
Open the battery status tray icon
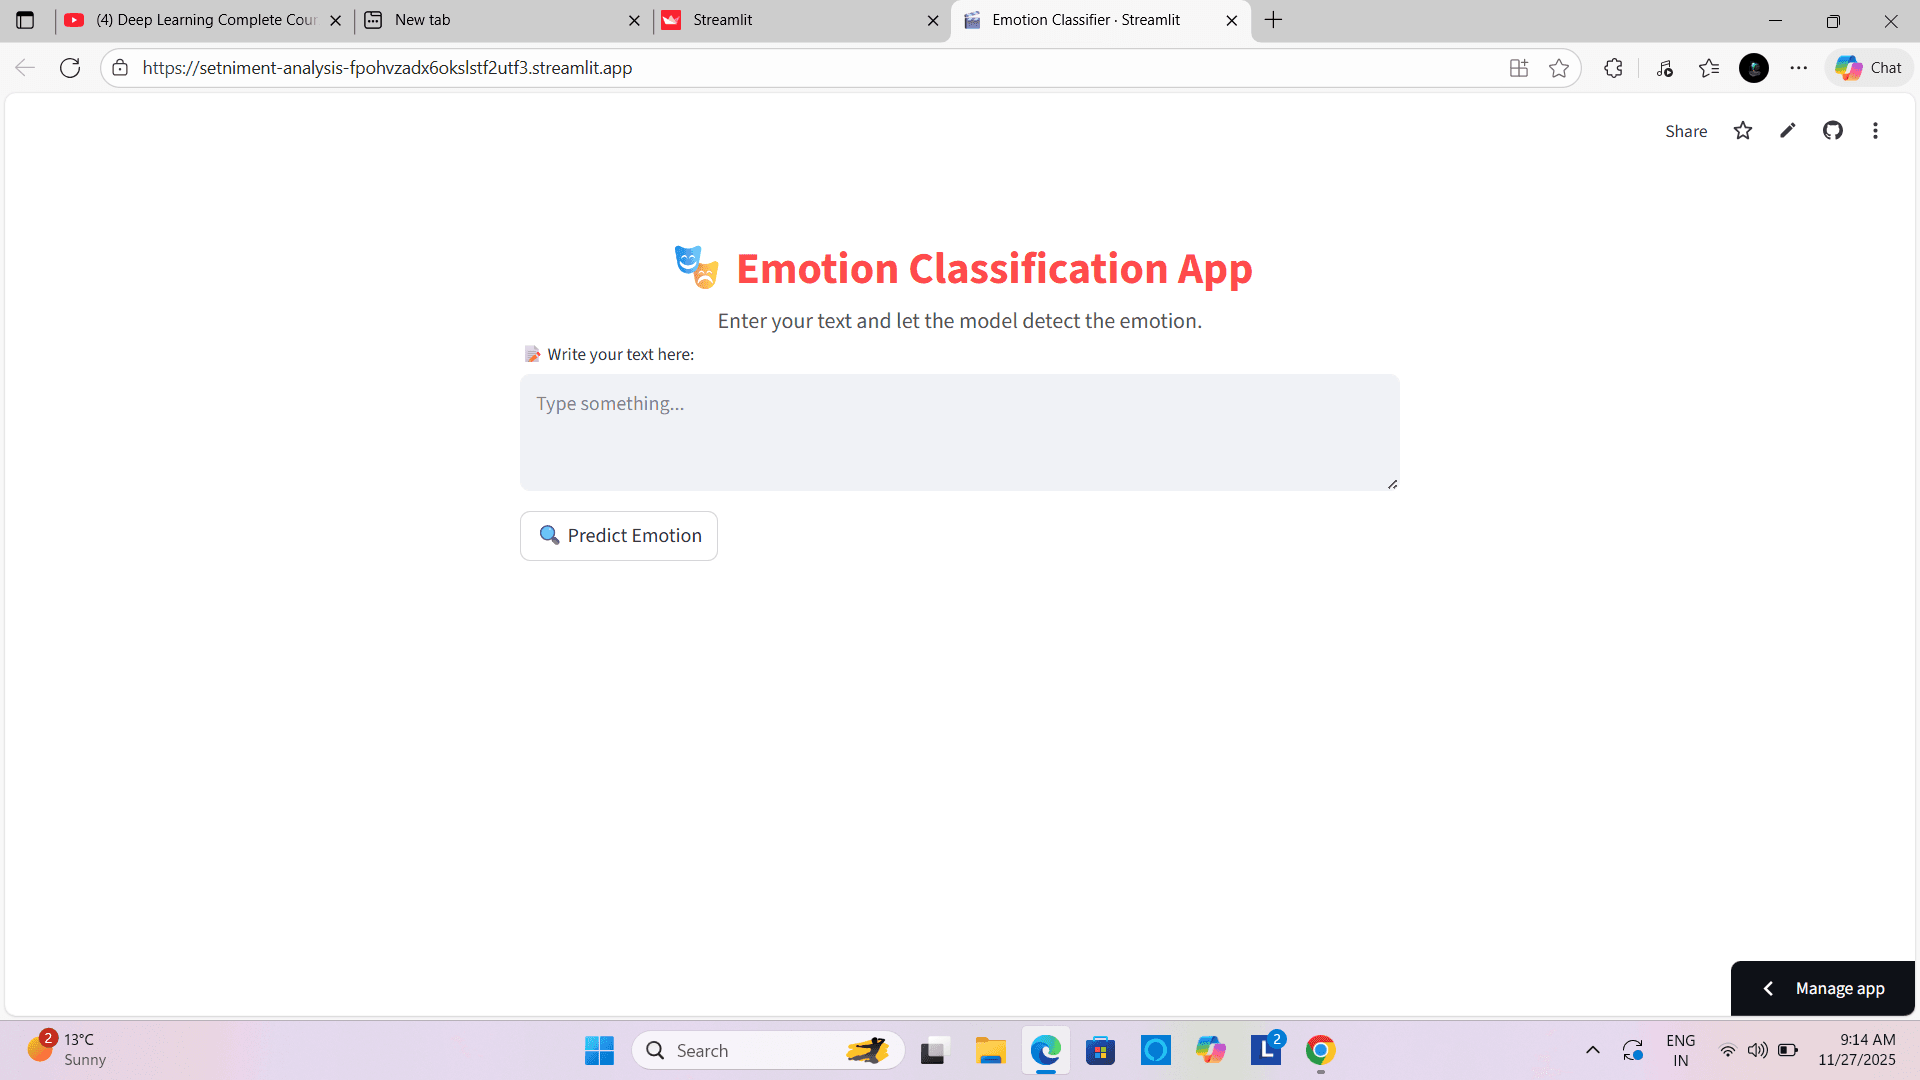(1788, 1050)
